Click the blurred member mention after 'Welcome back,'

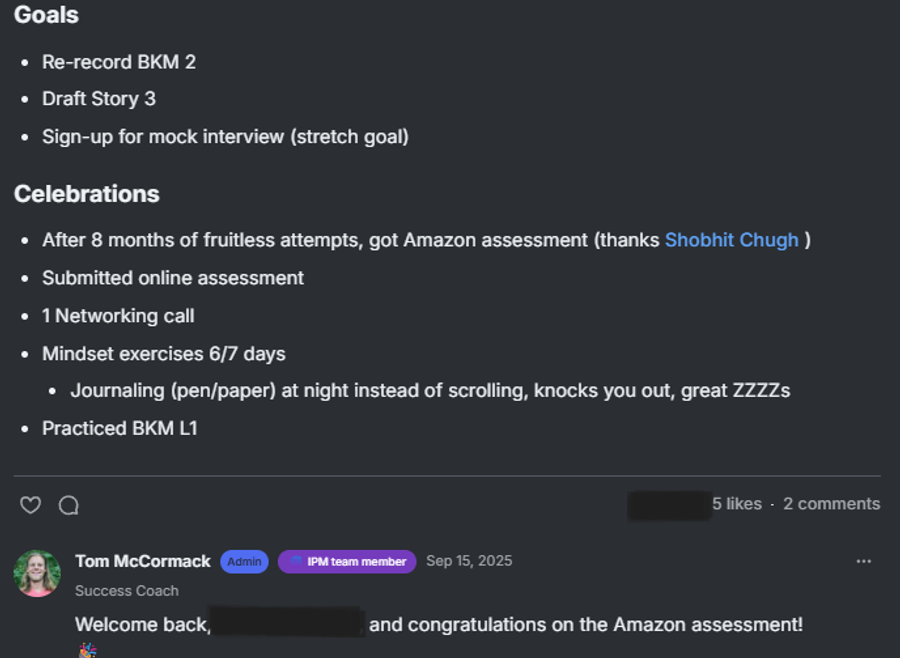click(x=288, y=623)
